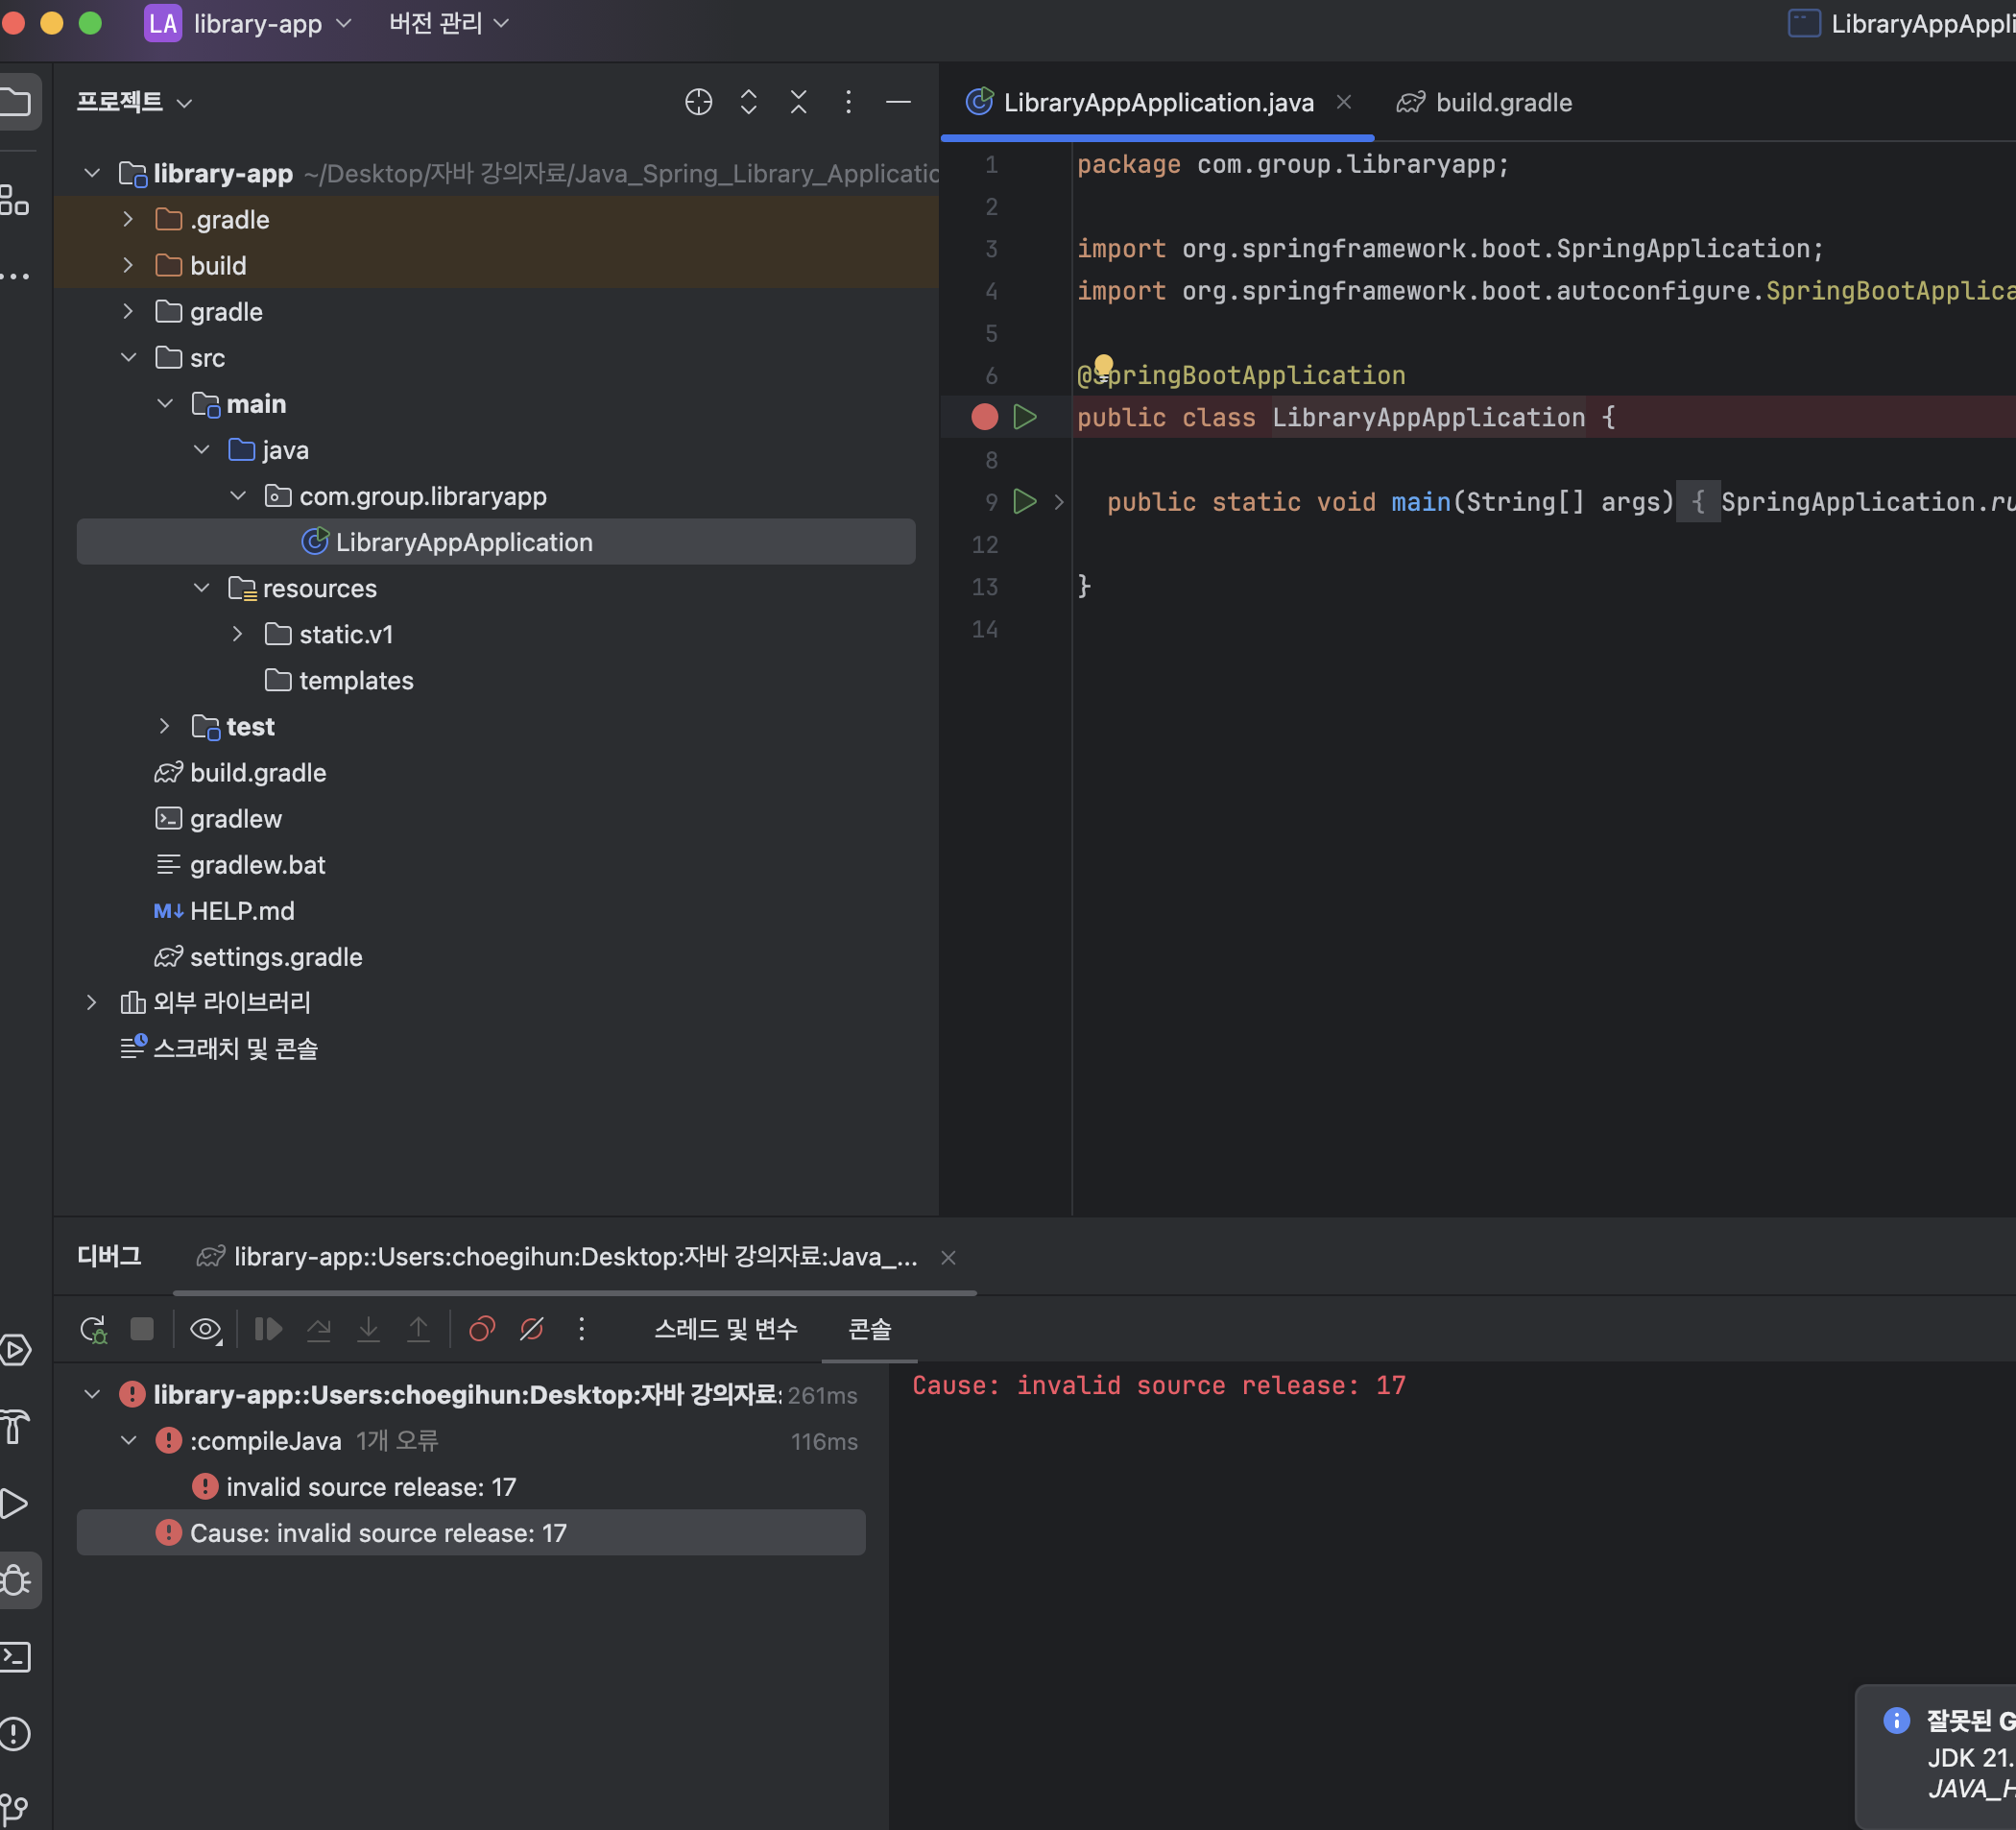Collapse the src folder

(x=128, y=357)
